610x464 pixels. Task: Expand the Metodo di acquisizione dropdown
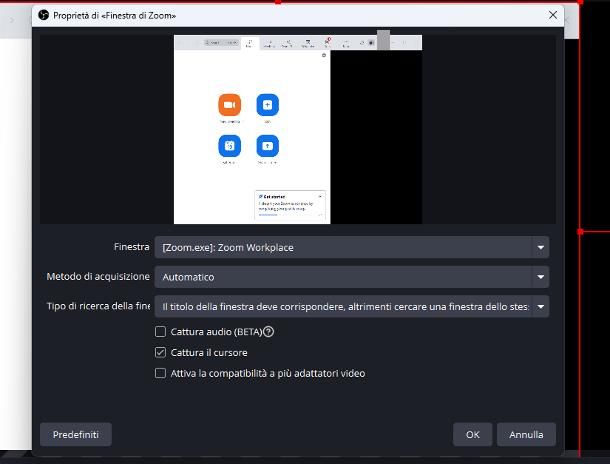pos(352,277)
